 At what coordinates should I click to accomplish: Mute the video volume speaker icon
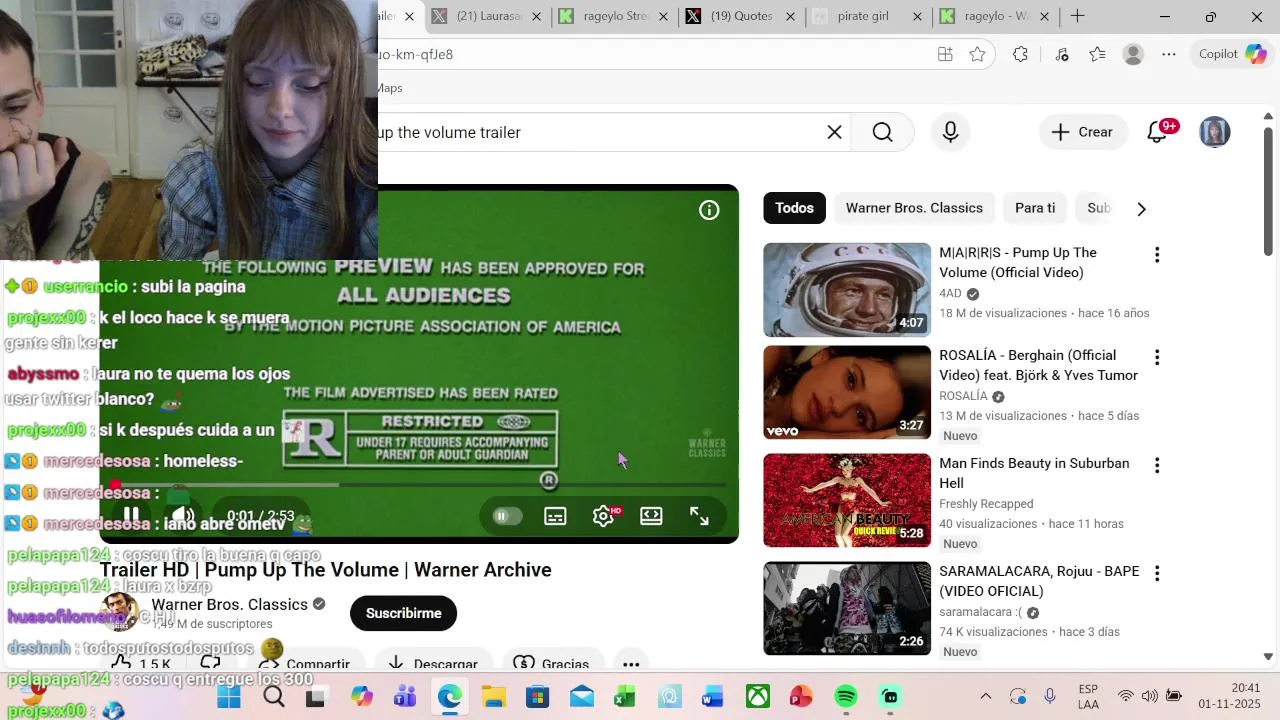182,517
